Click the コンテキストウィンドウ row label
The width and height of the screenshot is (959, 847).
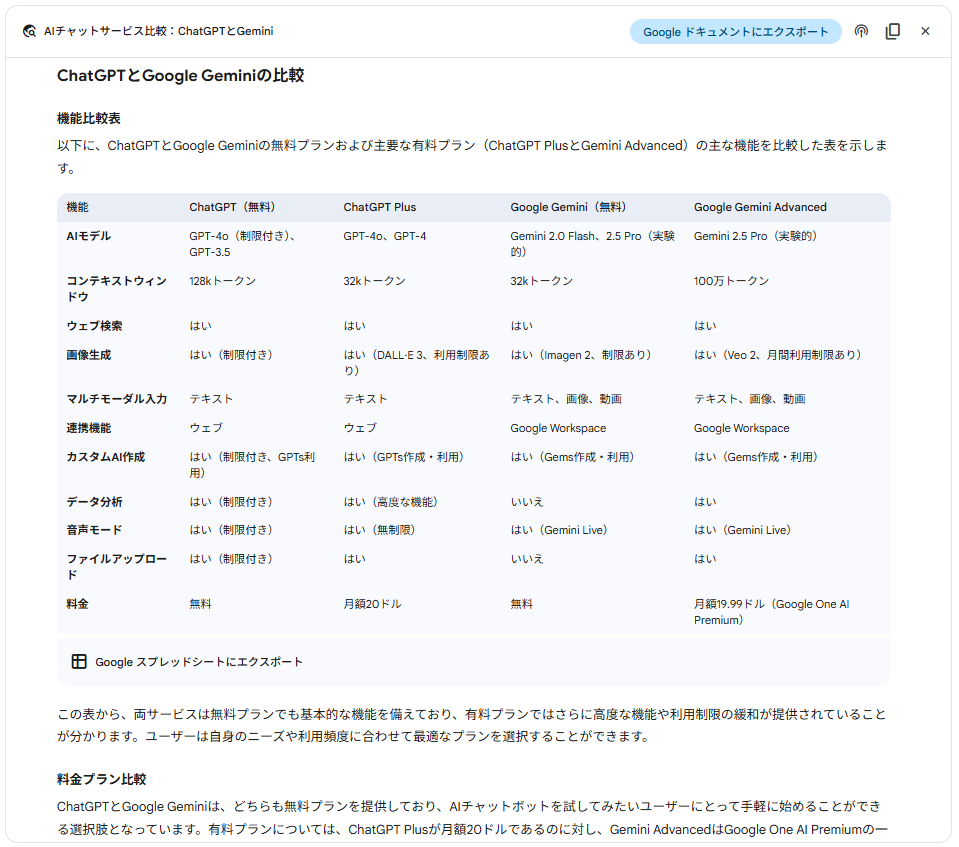[116, 289]
